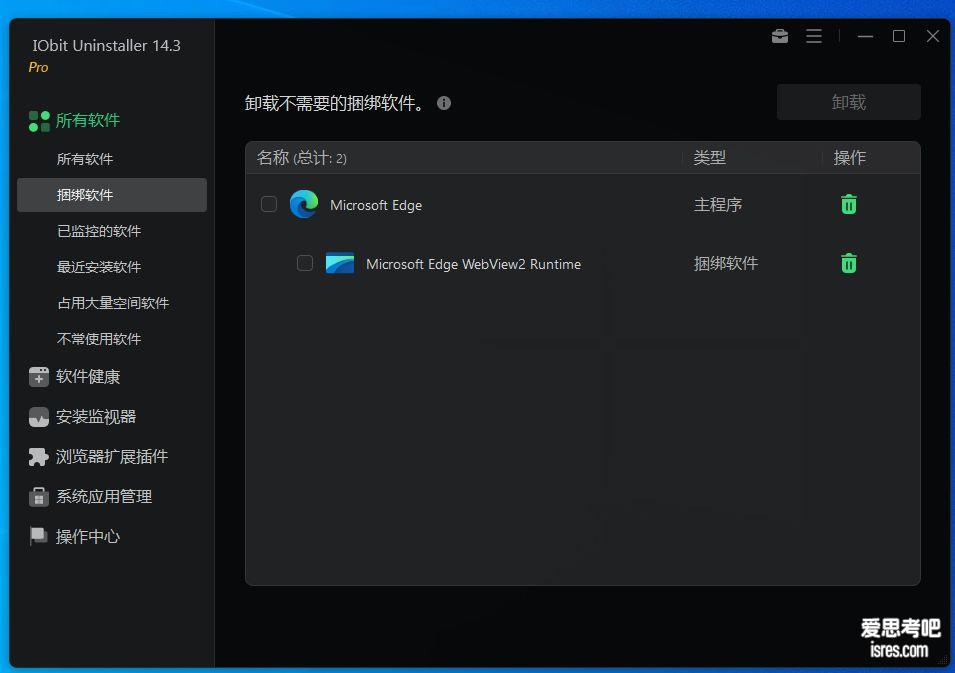
Task: Click the WebView2 Runtime app icon
Action: pyautogui.click(x=340, y=263)
